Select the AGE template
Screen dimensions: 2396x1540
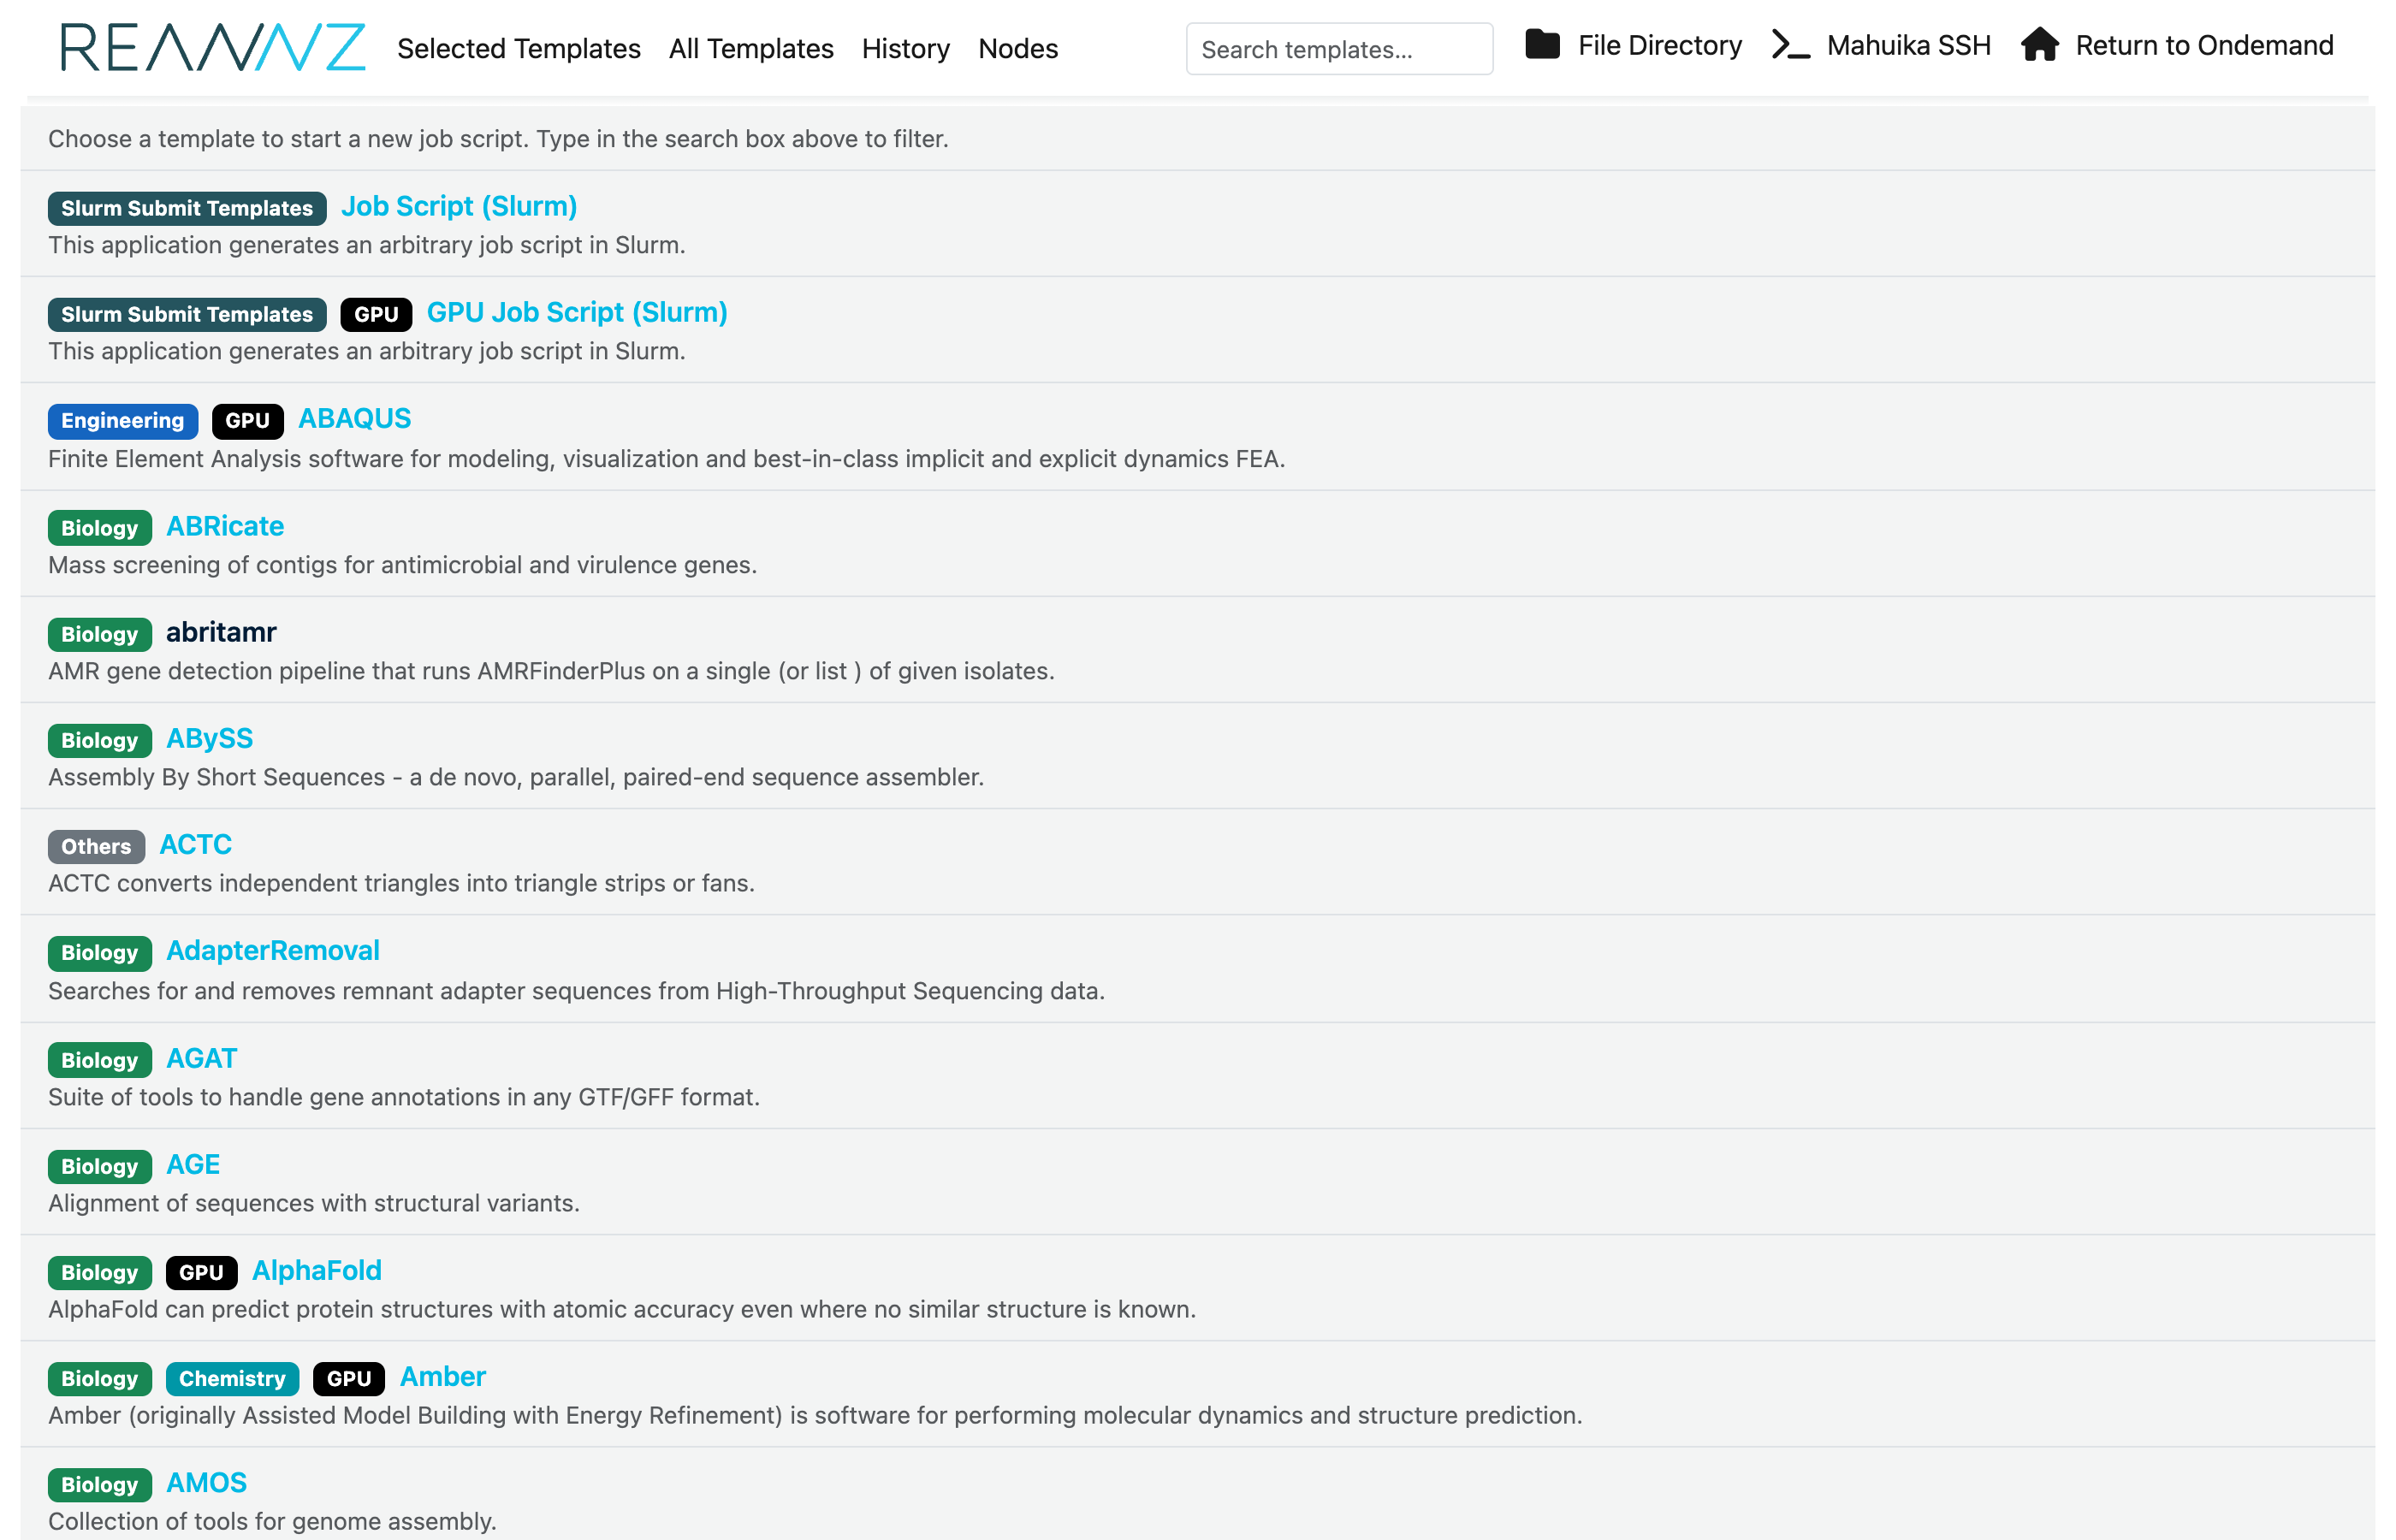point(193,1164)
